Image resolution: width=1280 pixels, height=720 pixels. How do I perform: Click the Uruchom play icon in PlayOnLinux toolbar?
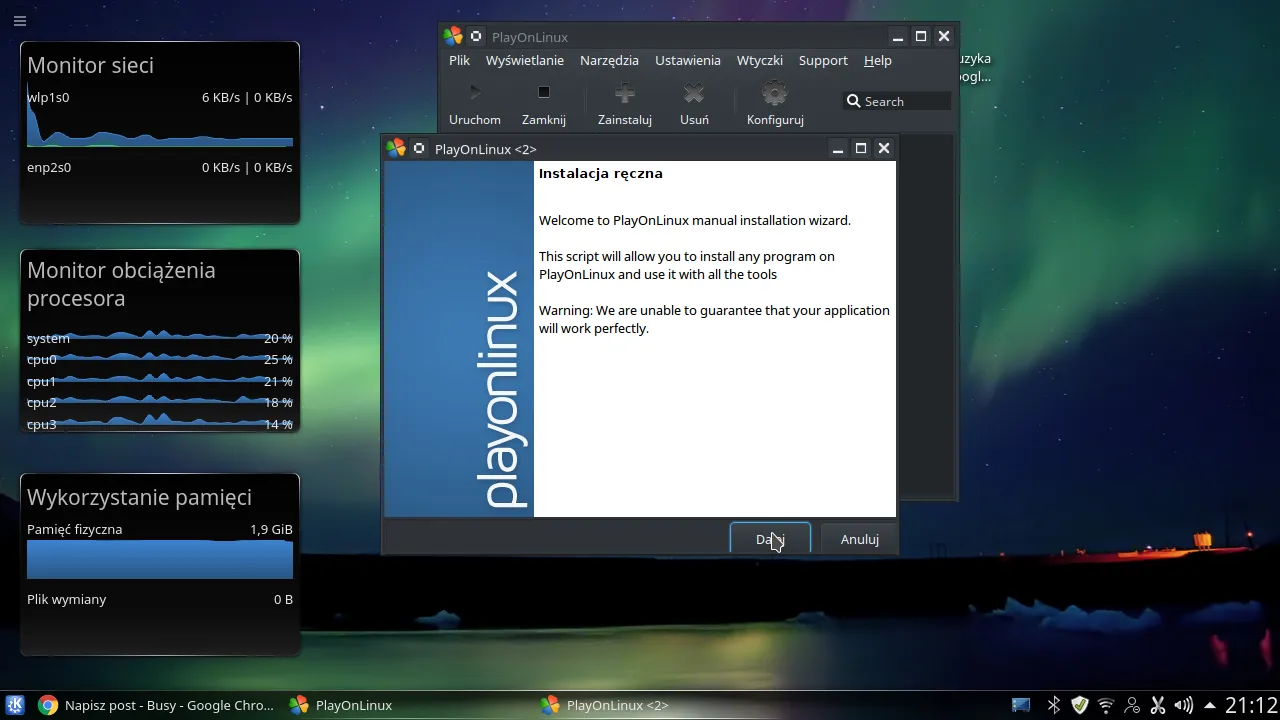coord(475,93)
